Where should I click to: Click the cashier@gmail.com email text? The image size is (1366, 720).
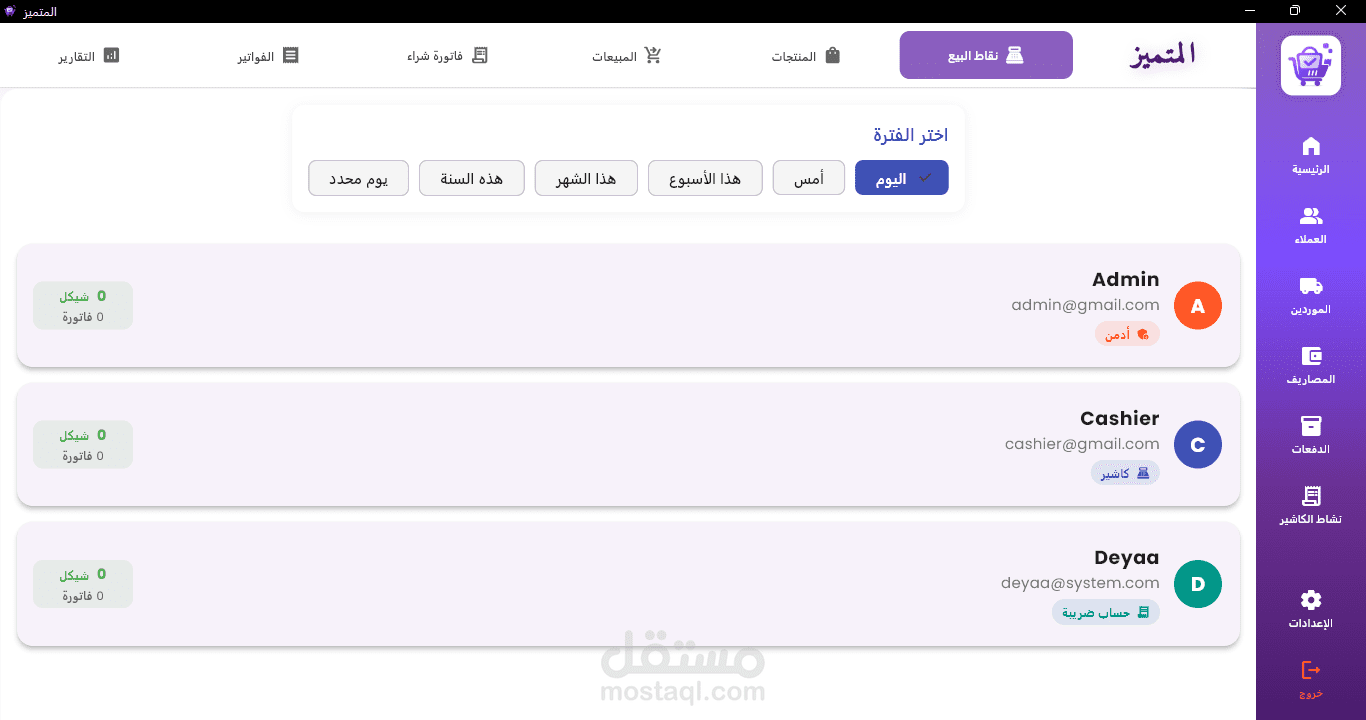click(1082, 444)
